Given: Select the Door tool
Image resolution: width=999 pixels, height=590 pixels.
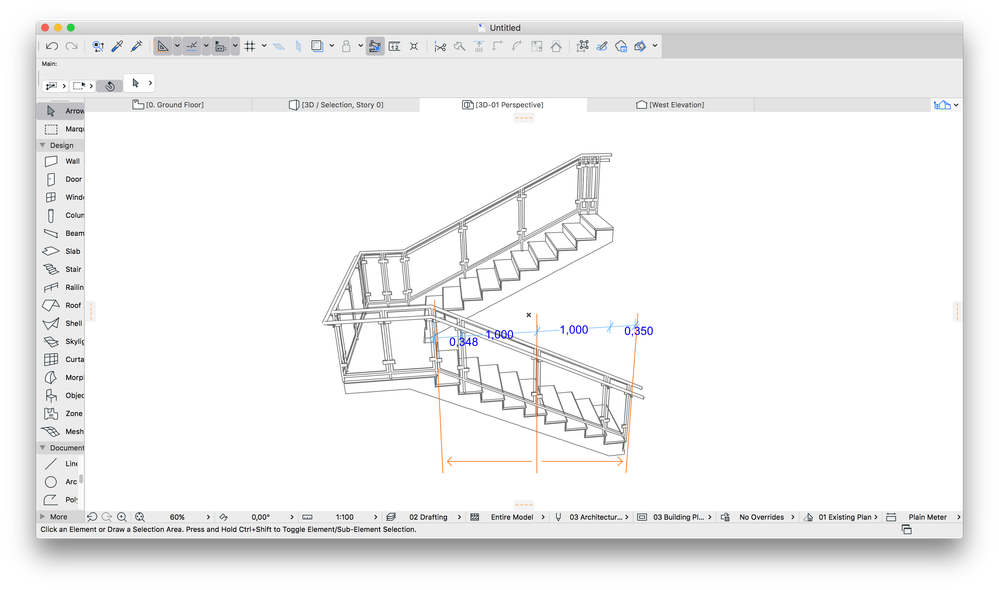Looking at the screenshot, I should (x=61, y=179).
